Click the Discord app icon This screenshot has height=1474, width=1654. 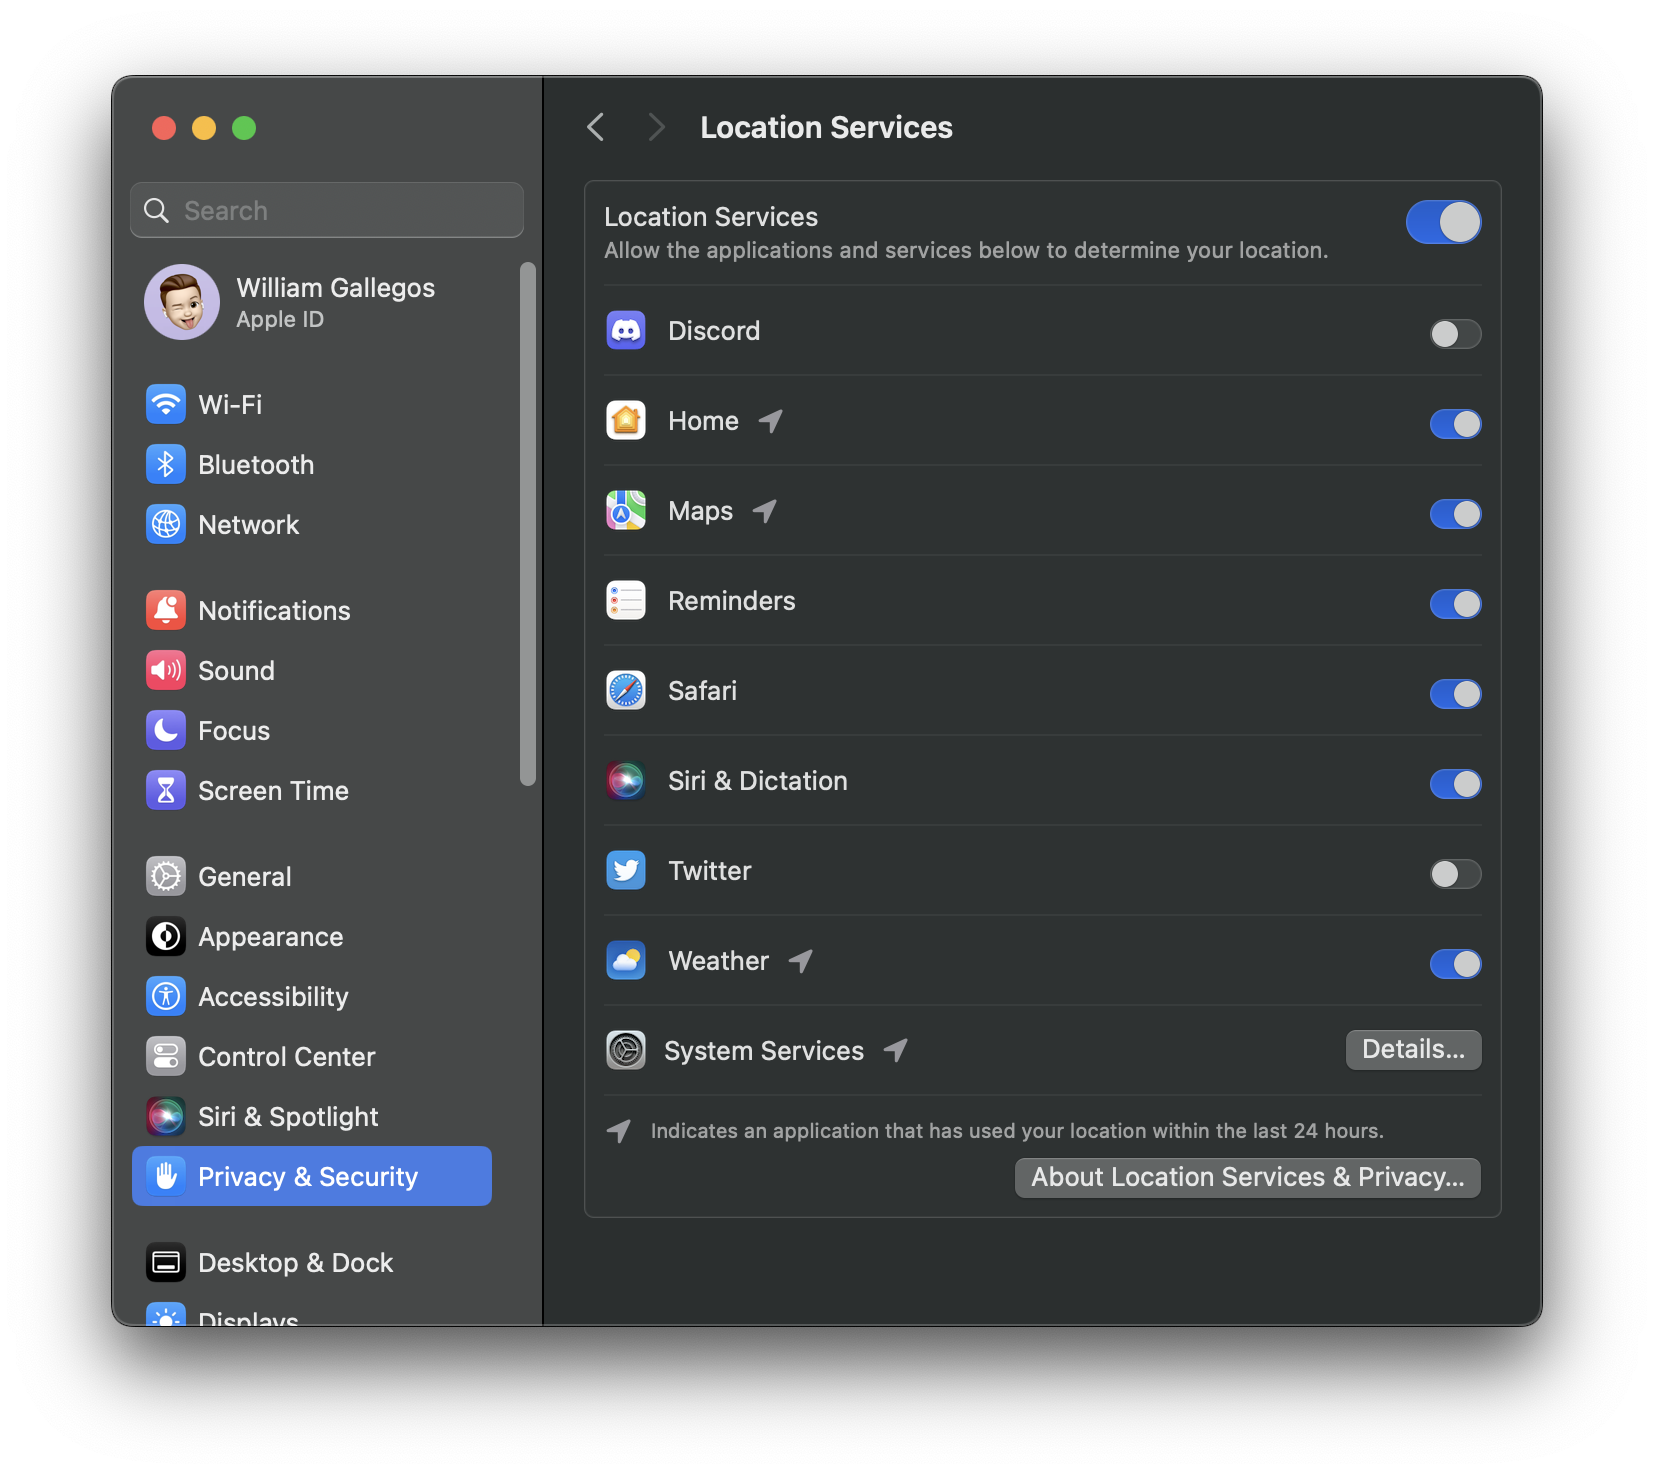[x=626, y=331]
